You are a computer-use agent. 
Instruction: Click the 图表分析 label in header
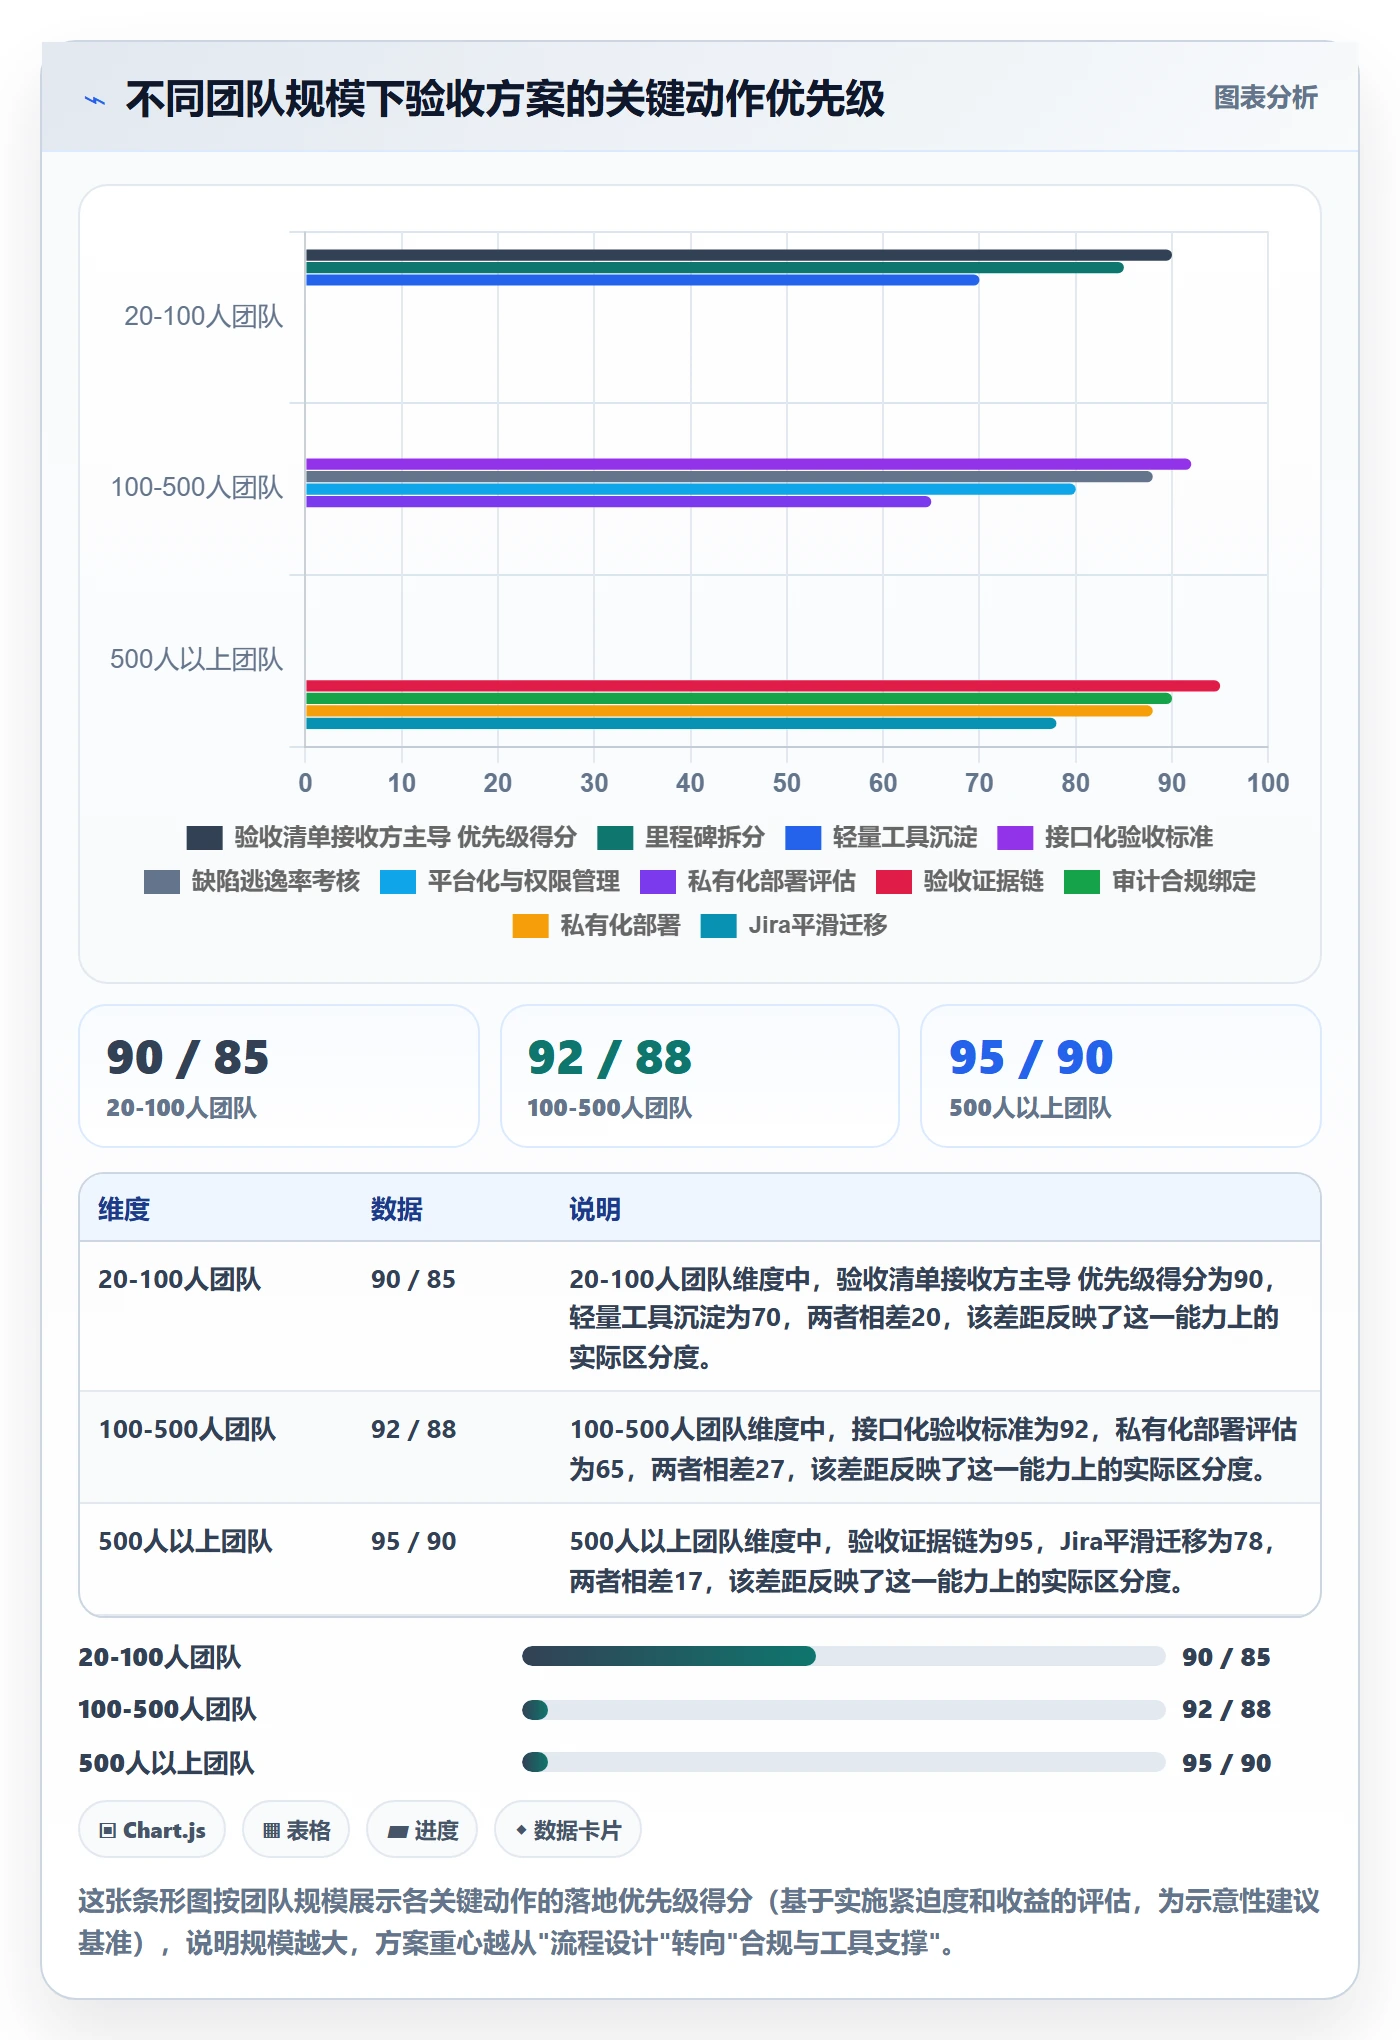[x=1265, y=98]
